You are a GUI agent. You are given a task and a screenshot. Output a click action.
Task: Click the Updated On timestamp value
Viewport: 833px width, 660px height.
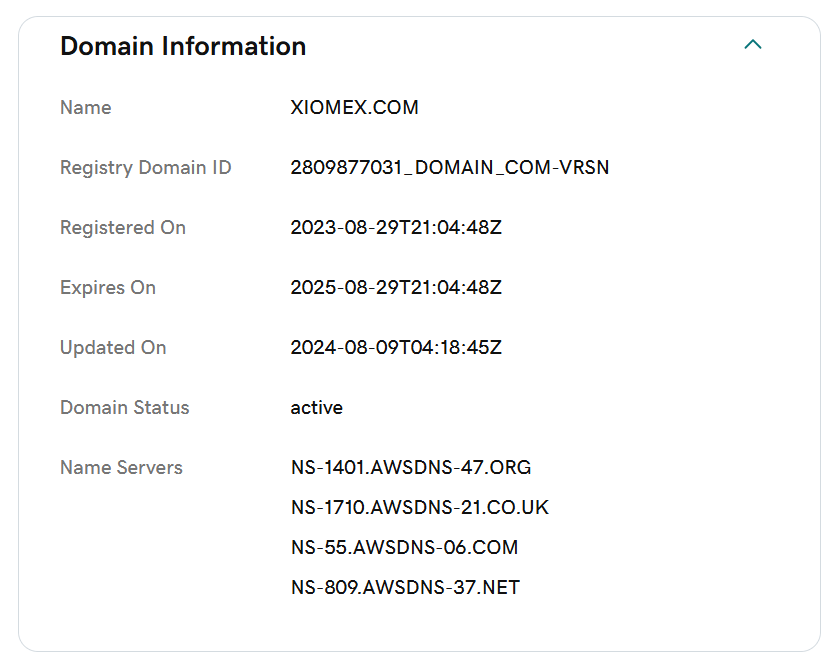pos(396,348)
